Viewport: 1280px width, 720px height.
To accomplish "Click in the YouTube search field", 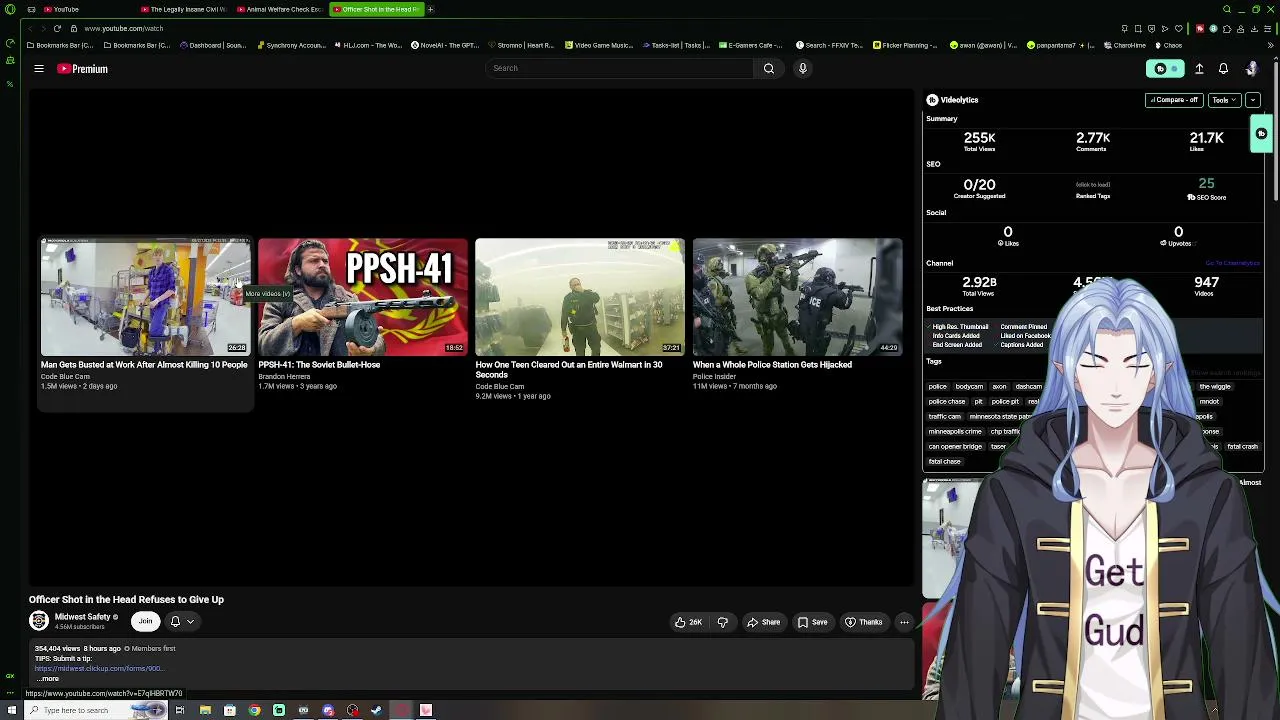I will (x=619, y=68).
